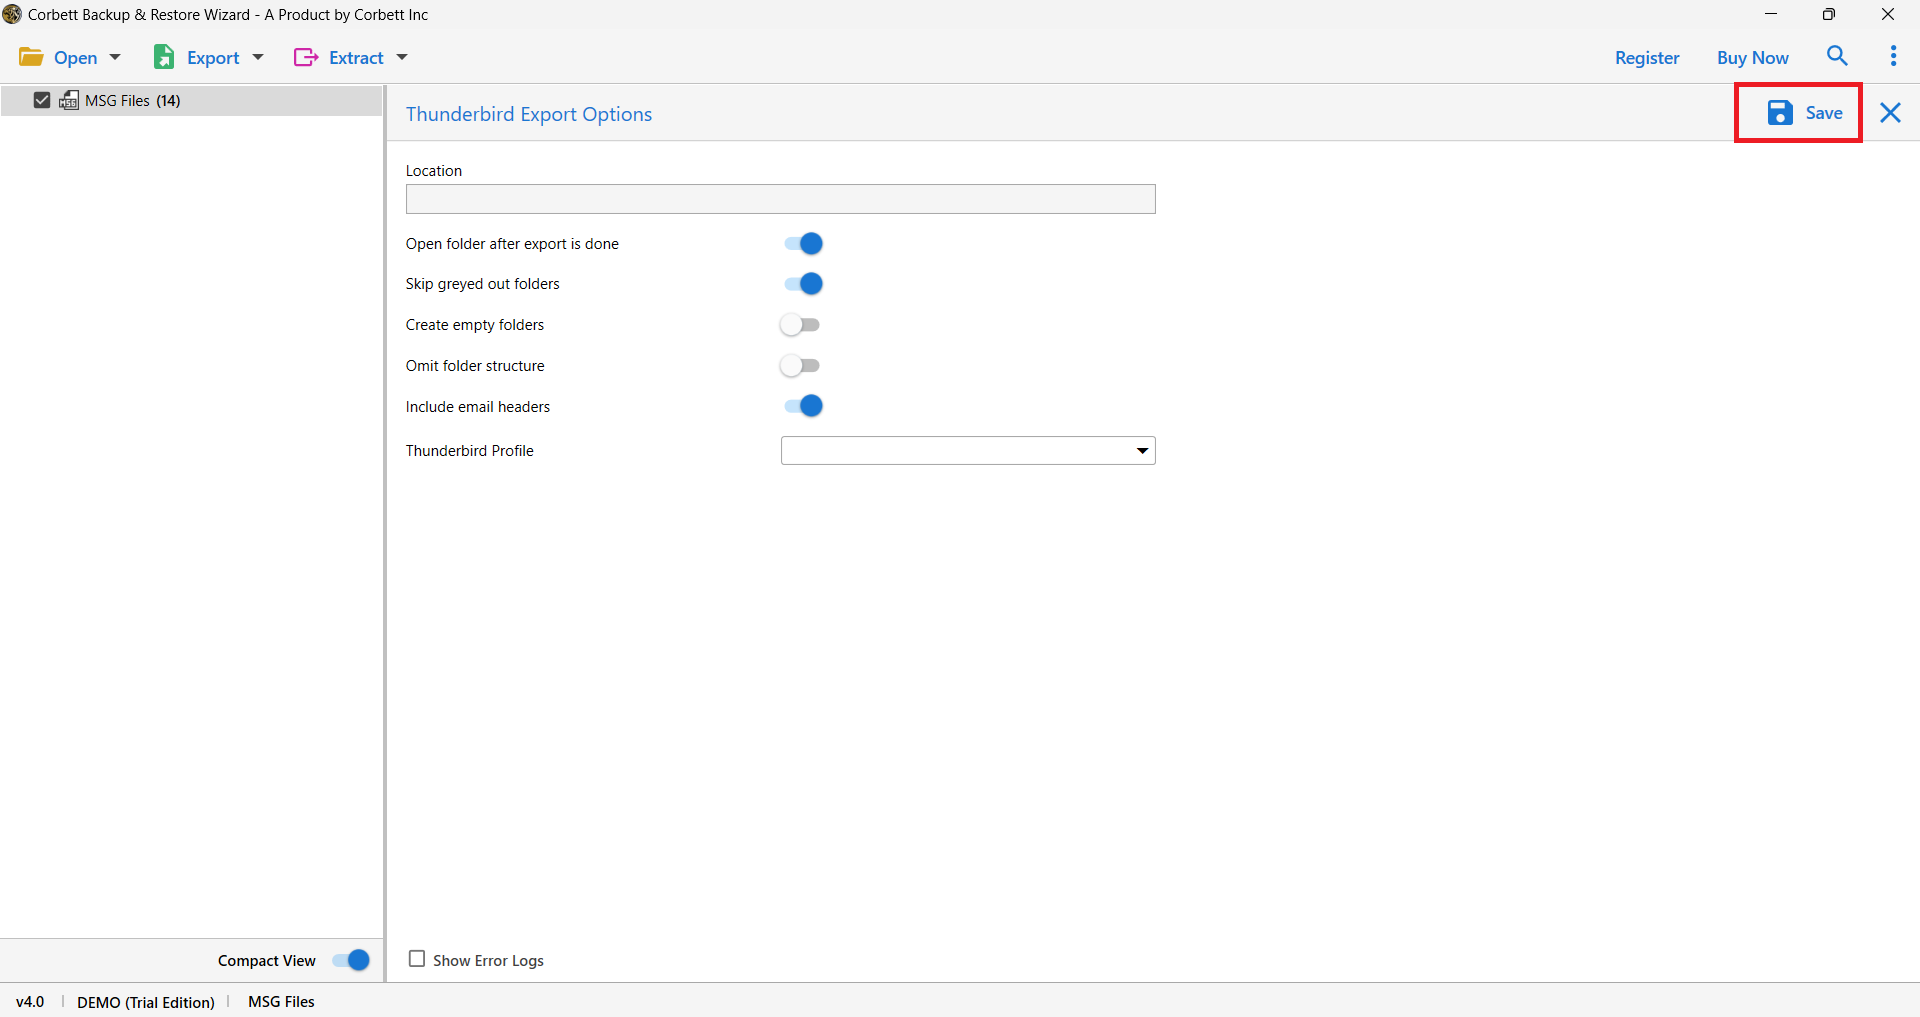The height and width of the screenshot is (1017, 1920).
Task: Toggle Open folder after export is done
Action: (x=803, y=244)
